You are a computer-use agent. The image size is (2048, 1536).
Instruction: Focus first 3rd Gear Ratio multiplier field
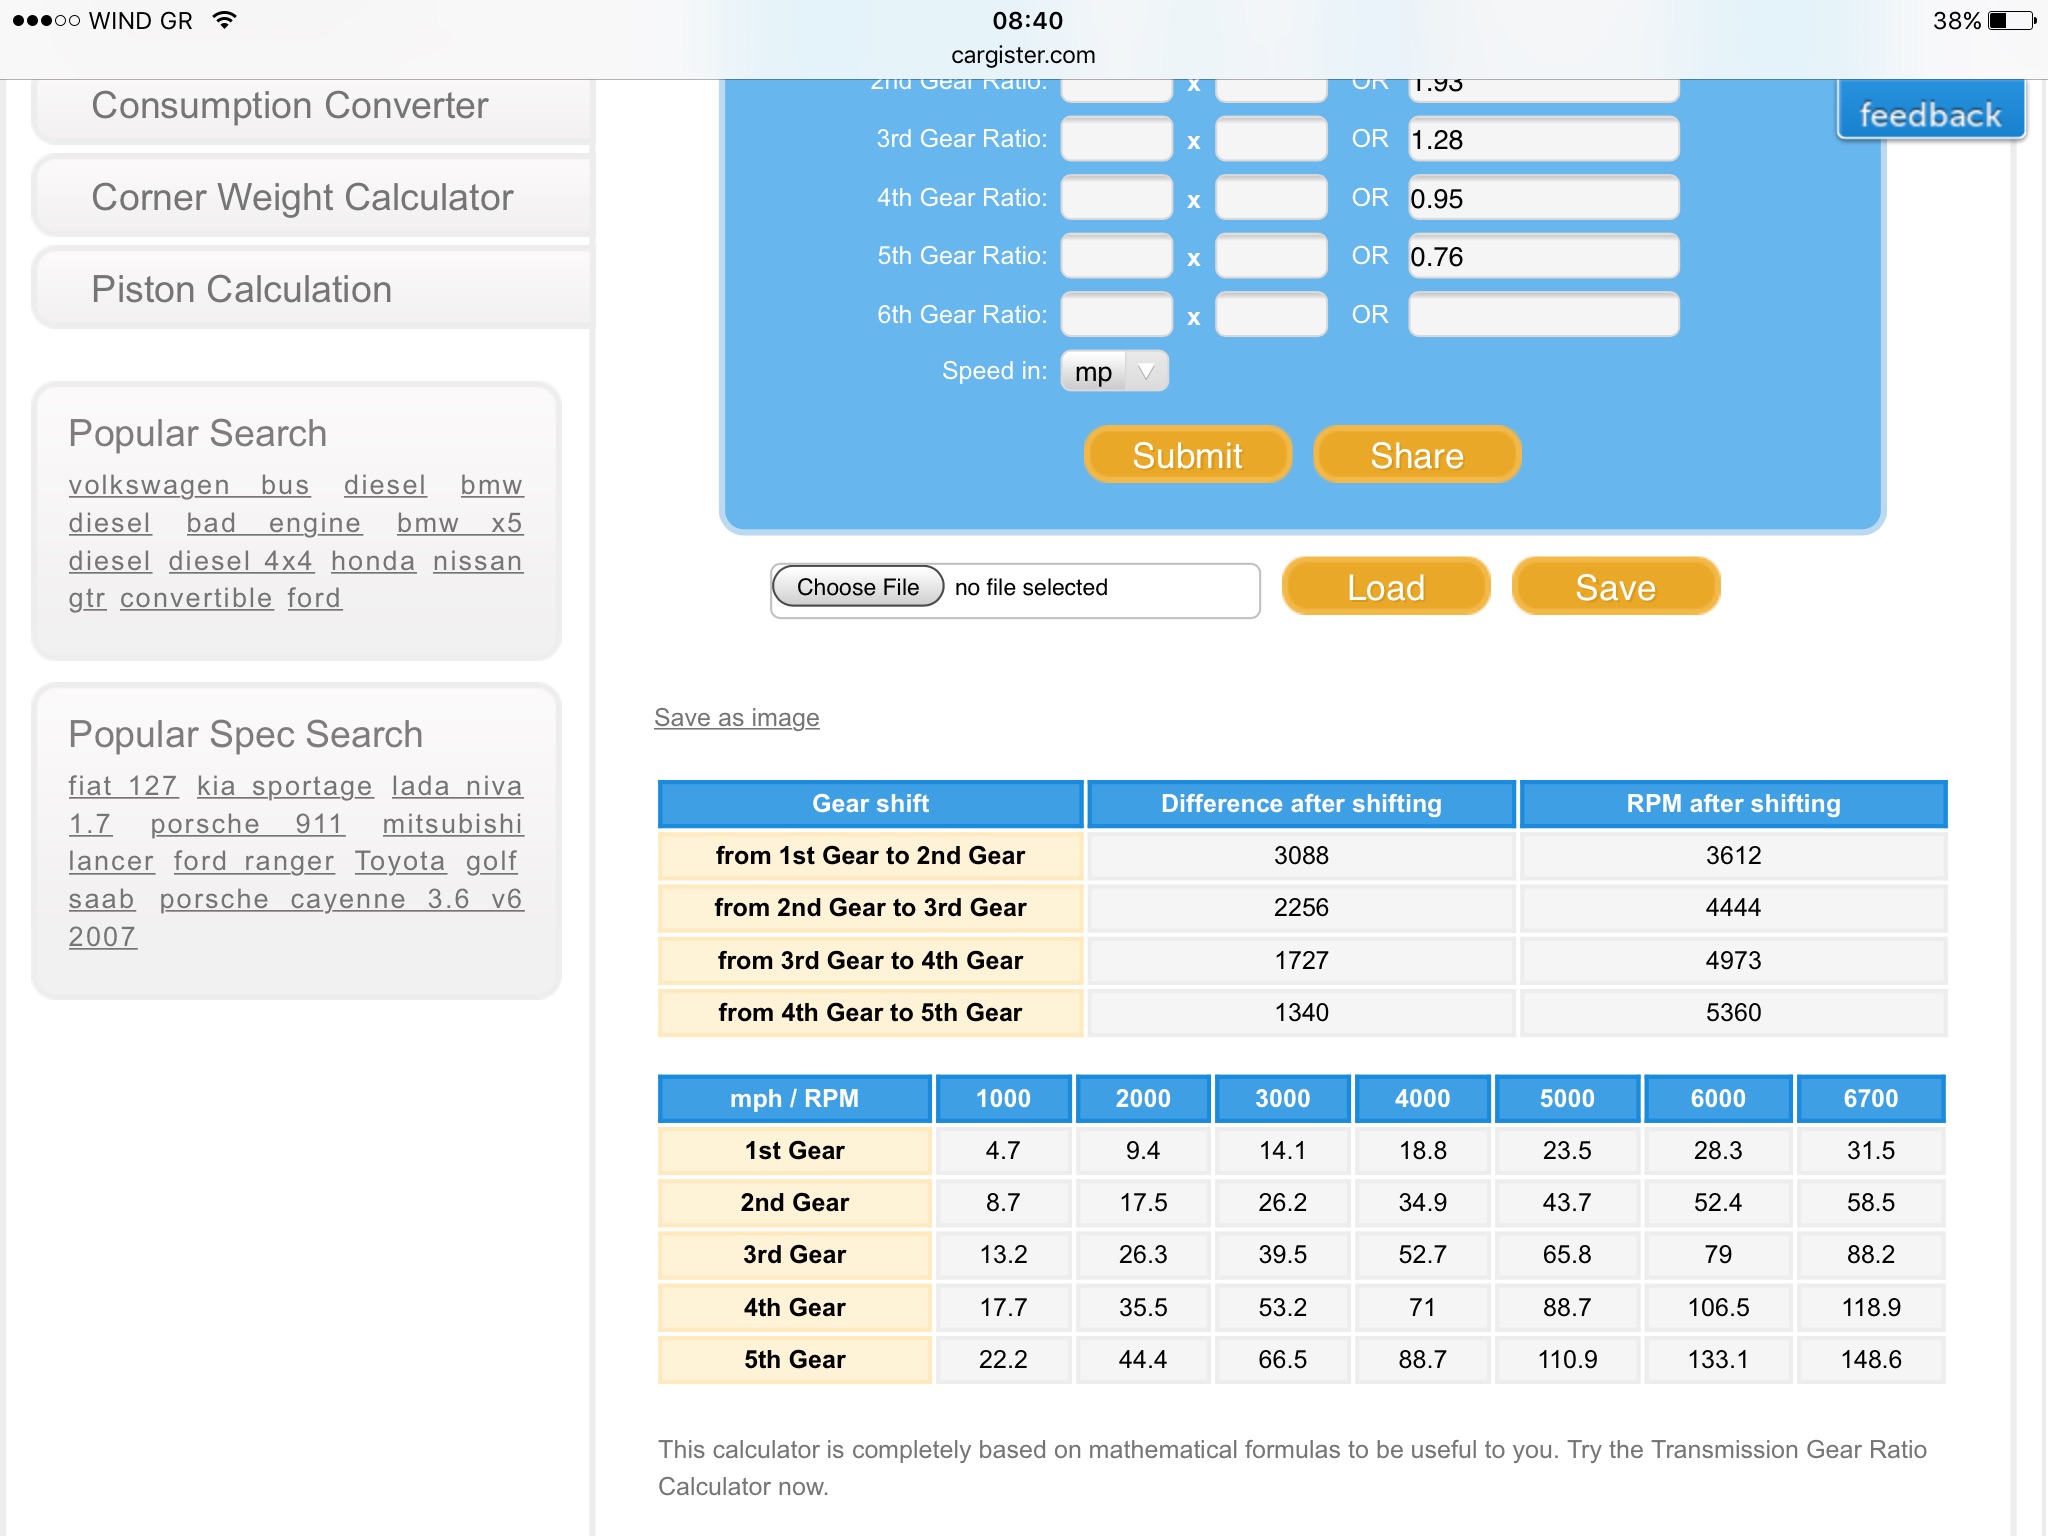point(1116,139)
